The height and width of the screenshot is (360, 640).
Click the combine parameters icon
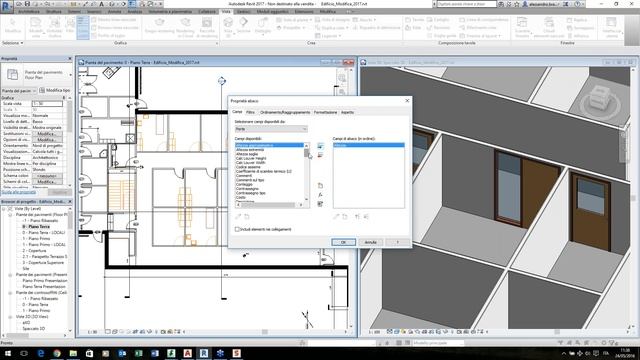coord(320,204)
